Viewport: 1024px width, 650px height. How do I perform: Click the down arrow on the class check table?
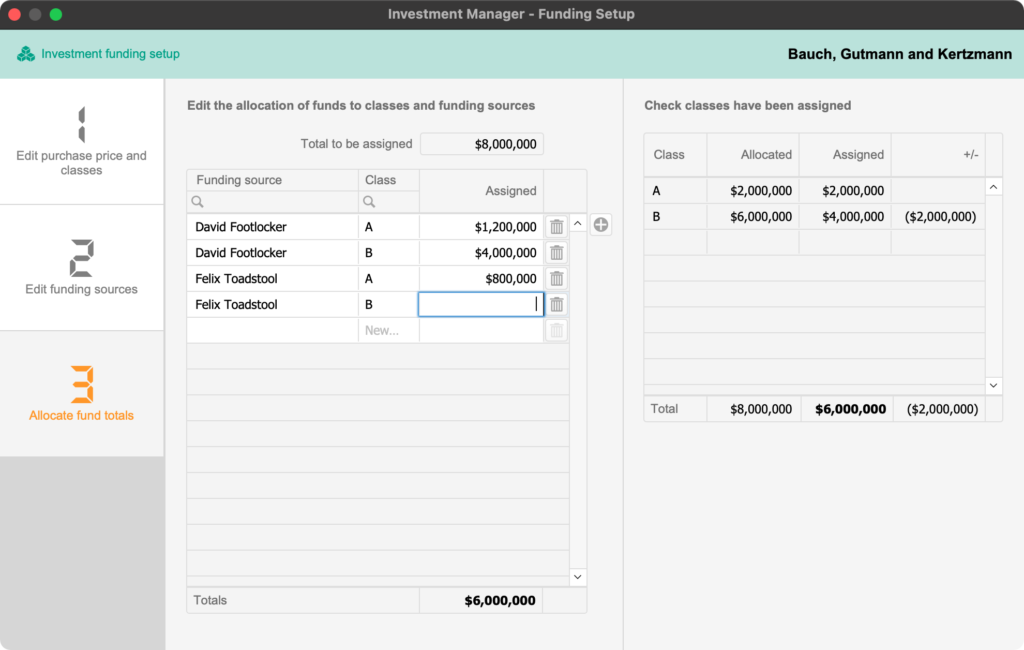pos(993,385)
